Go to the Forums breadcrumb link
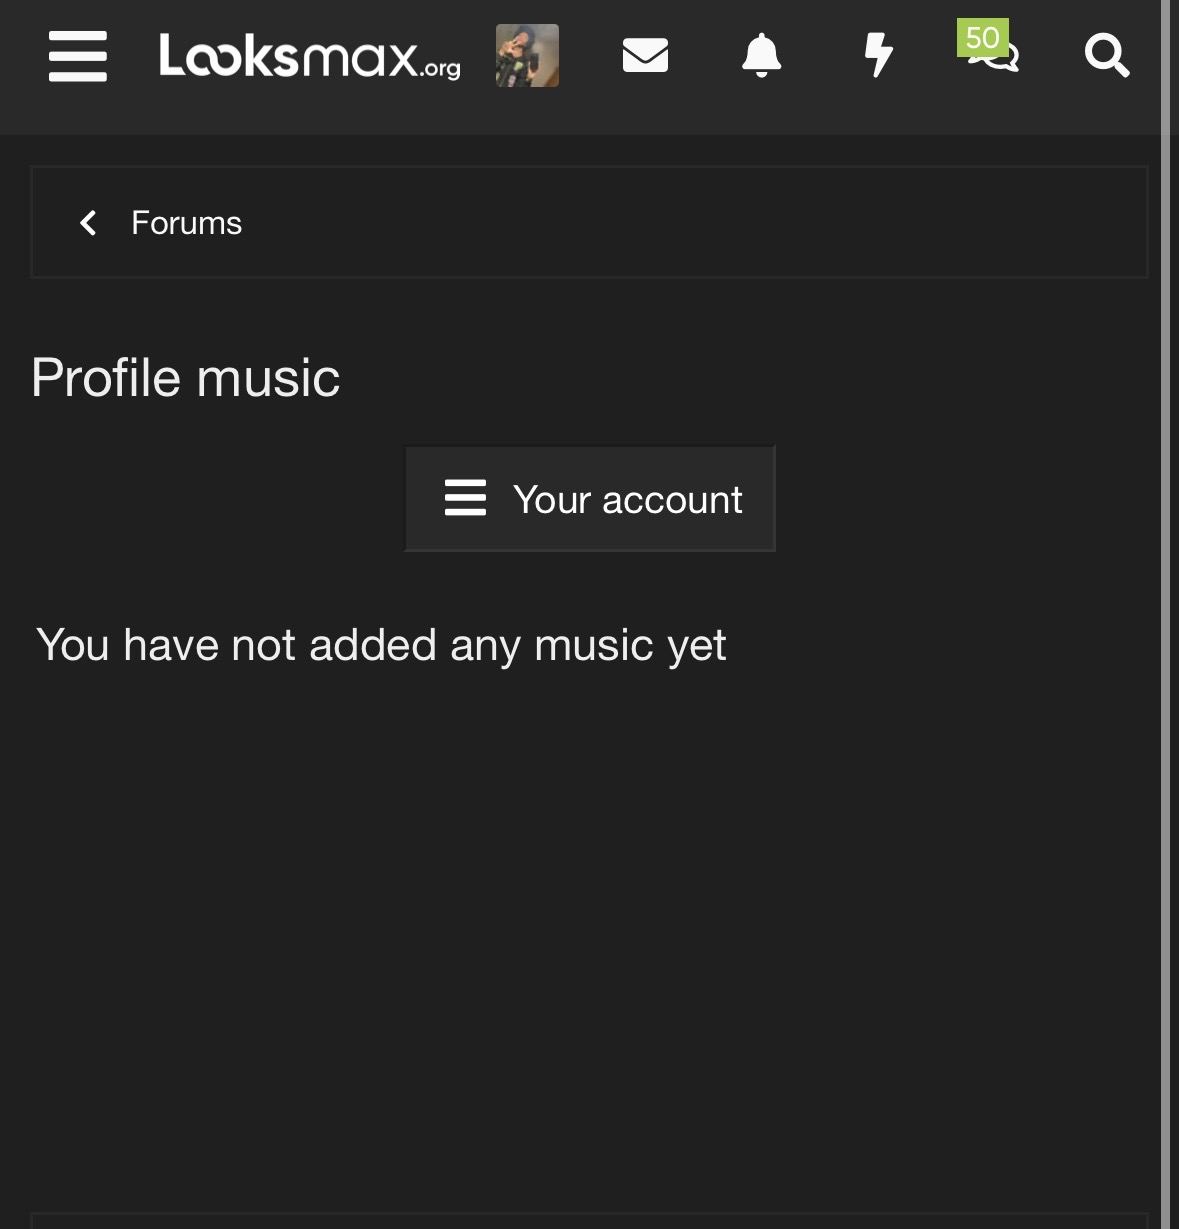Screen dimensions: 1179x1229 point(186,222)
